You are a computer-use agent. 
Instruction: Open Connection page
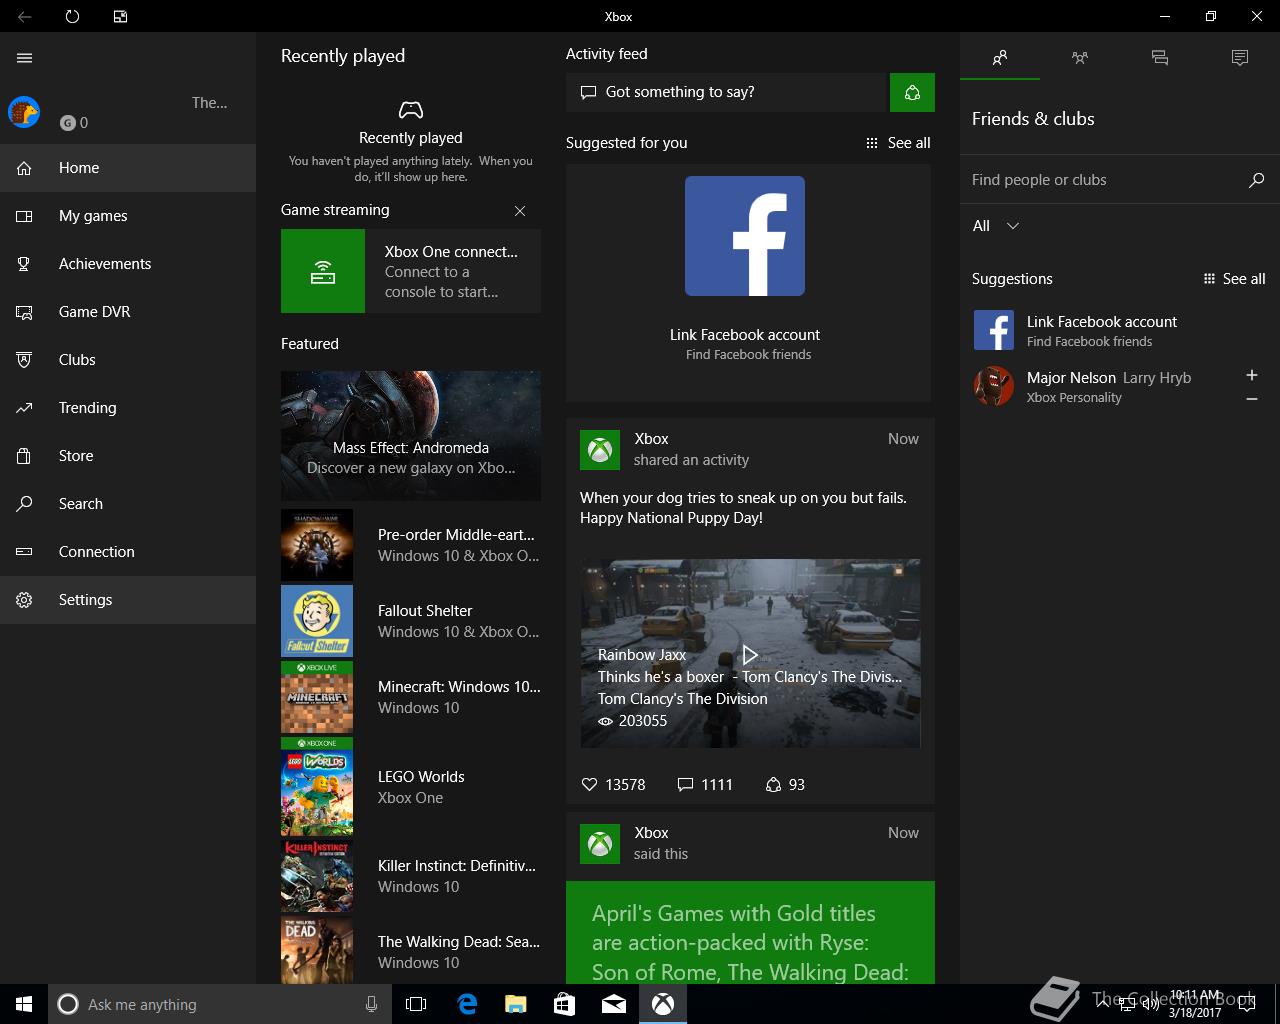[x=128, y=552]
